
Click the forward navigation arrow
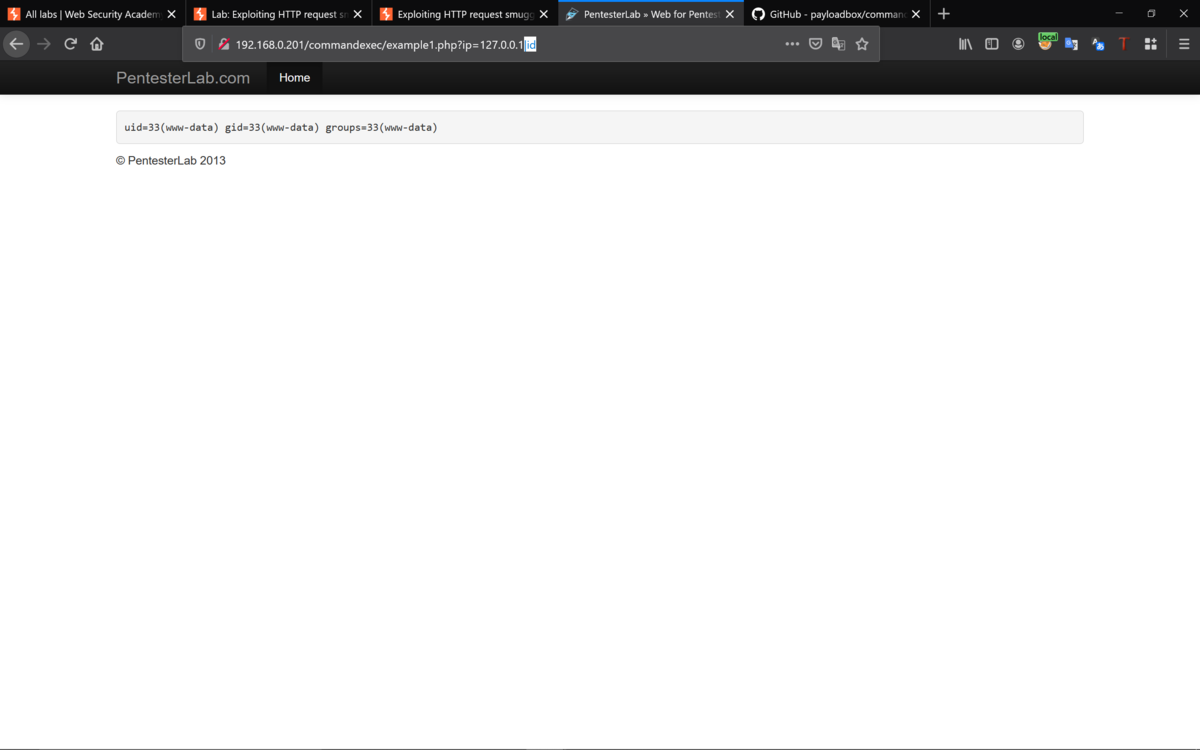[43, 44]
